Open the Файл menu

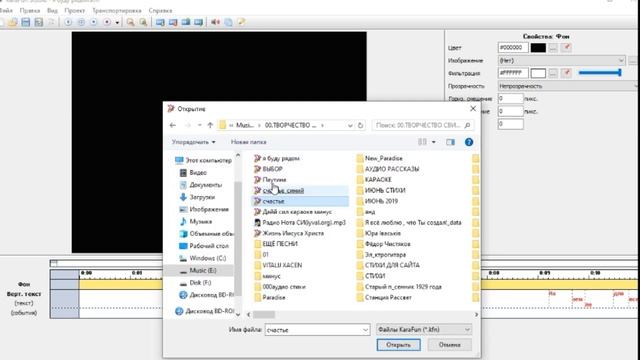[x=6, y=10]
